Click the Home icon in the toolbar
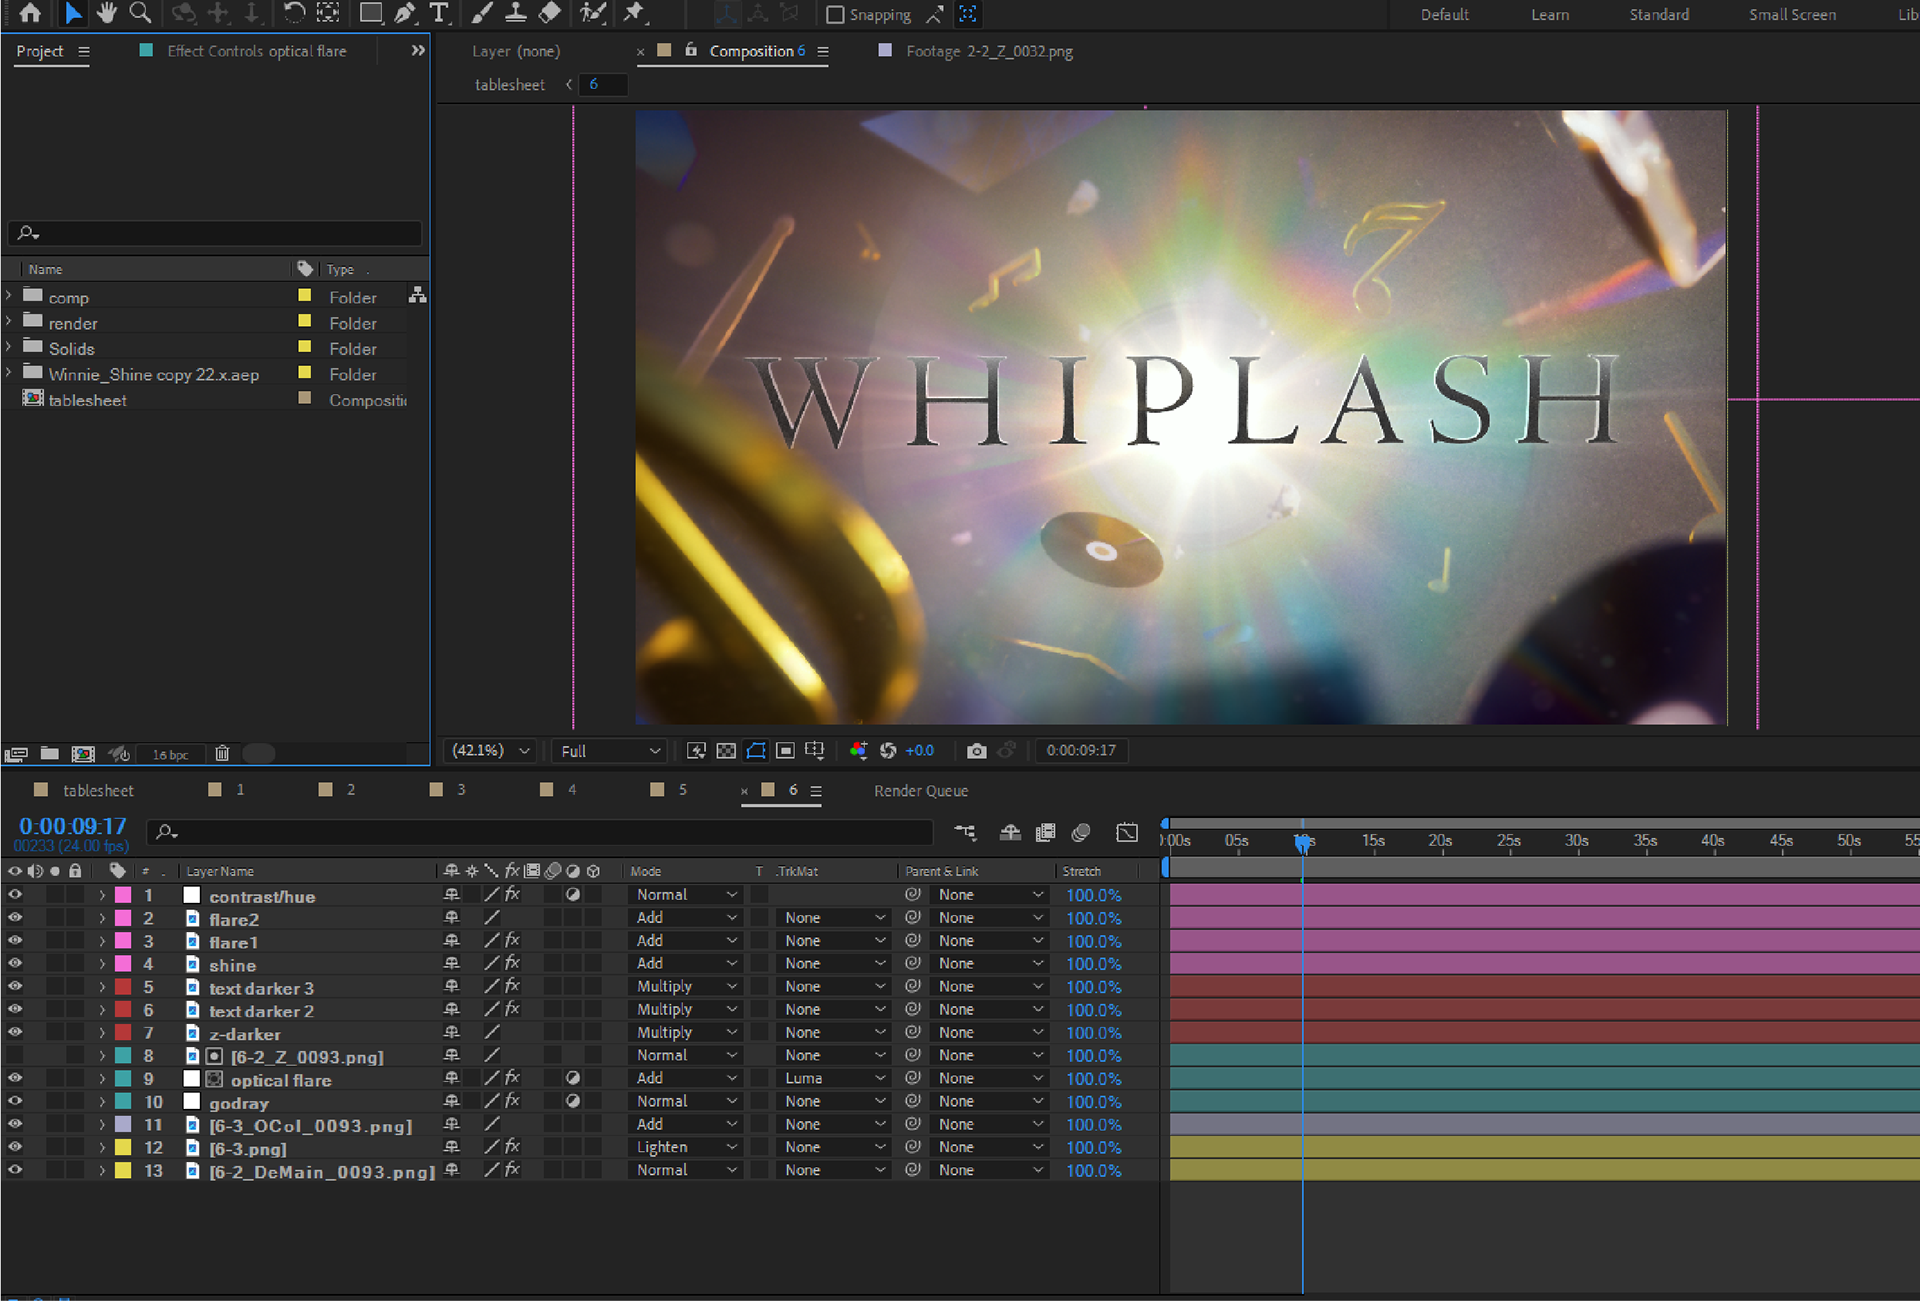Viewport: 1920px width, 1301px height. 30,13
